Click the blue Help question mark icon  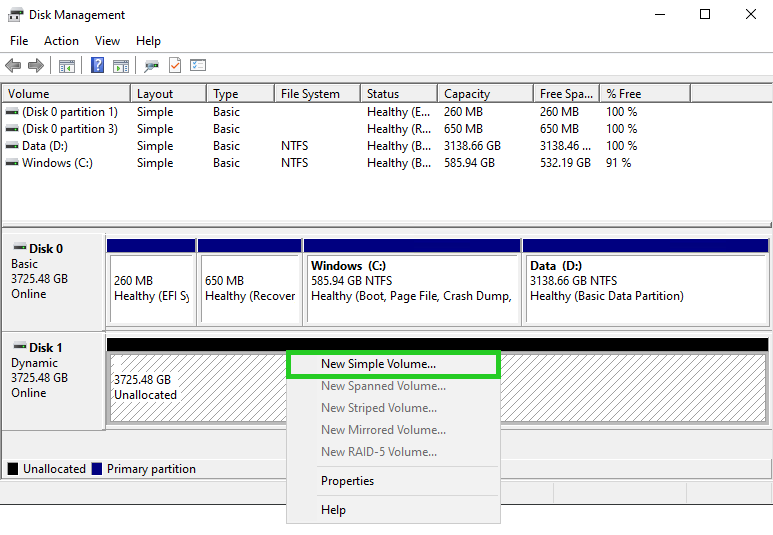click(98, 65)
